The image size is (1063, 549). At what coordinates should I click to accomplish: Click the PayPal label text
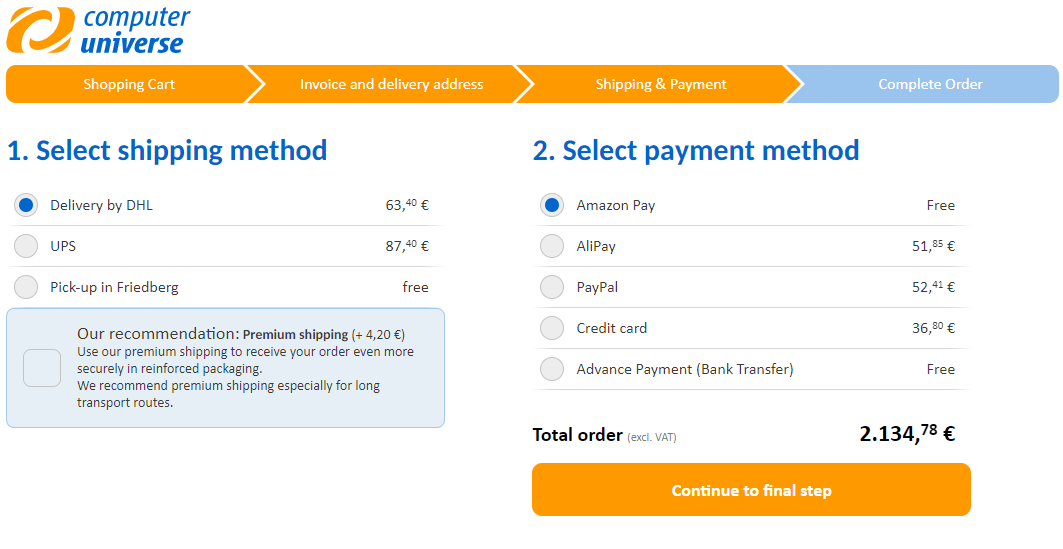[x=597, y=287]
